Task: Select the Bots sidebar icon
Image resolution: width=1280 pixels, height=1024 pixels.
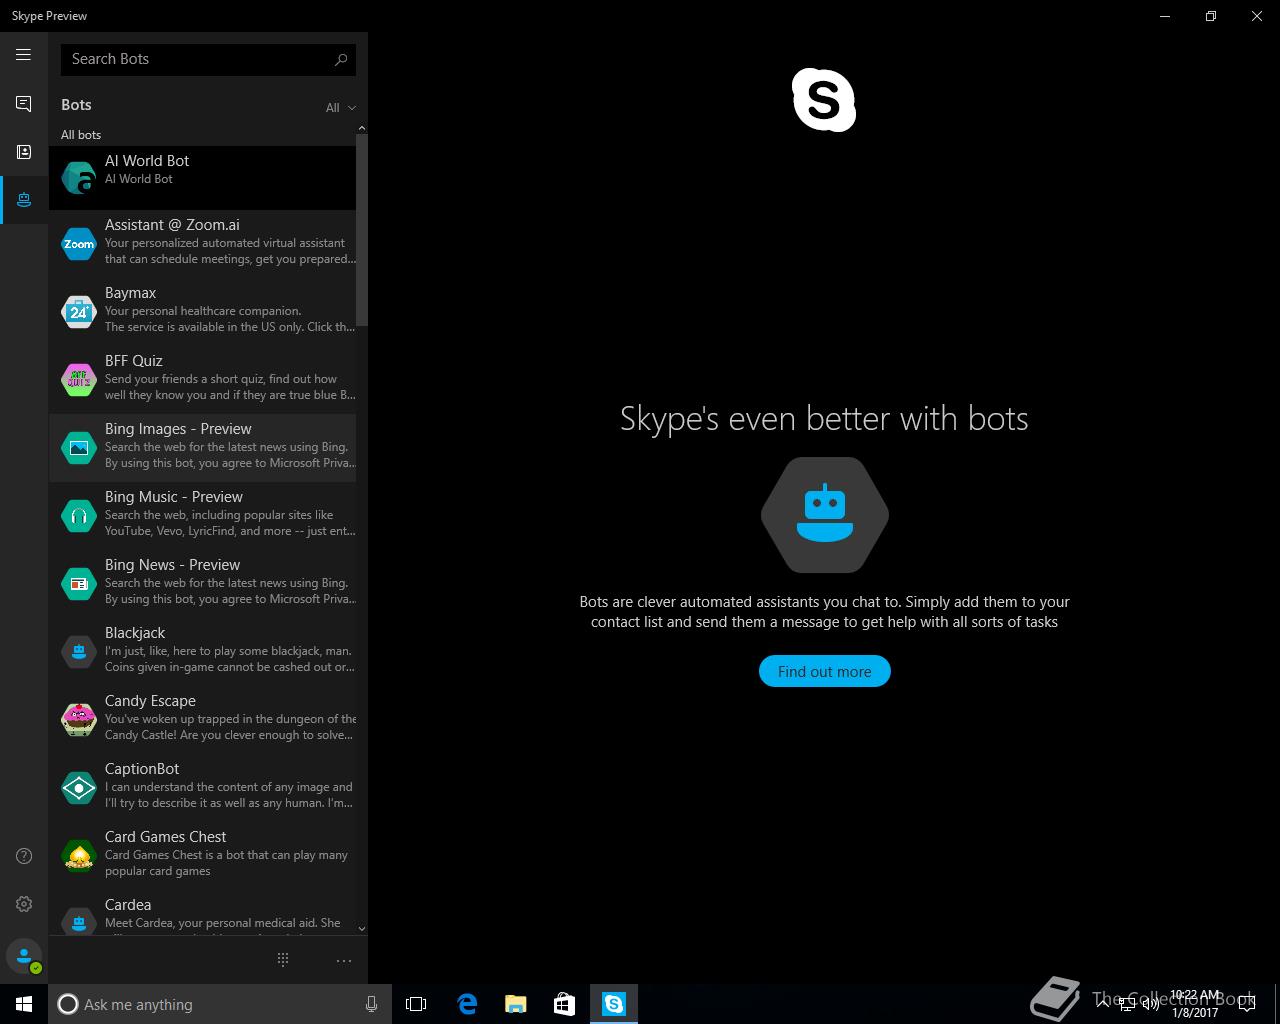Action: [24, 200]
